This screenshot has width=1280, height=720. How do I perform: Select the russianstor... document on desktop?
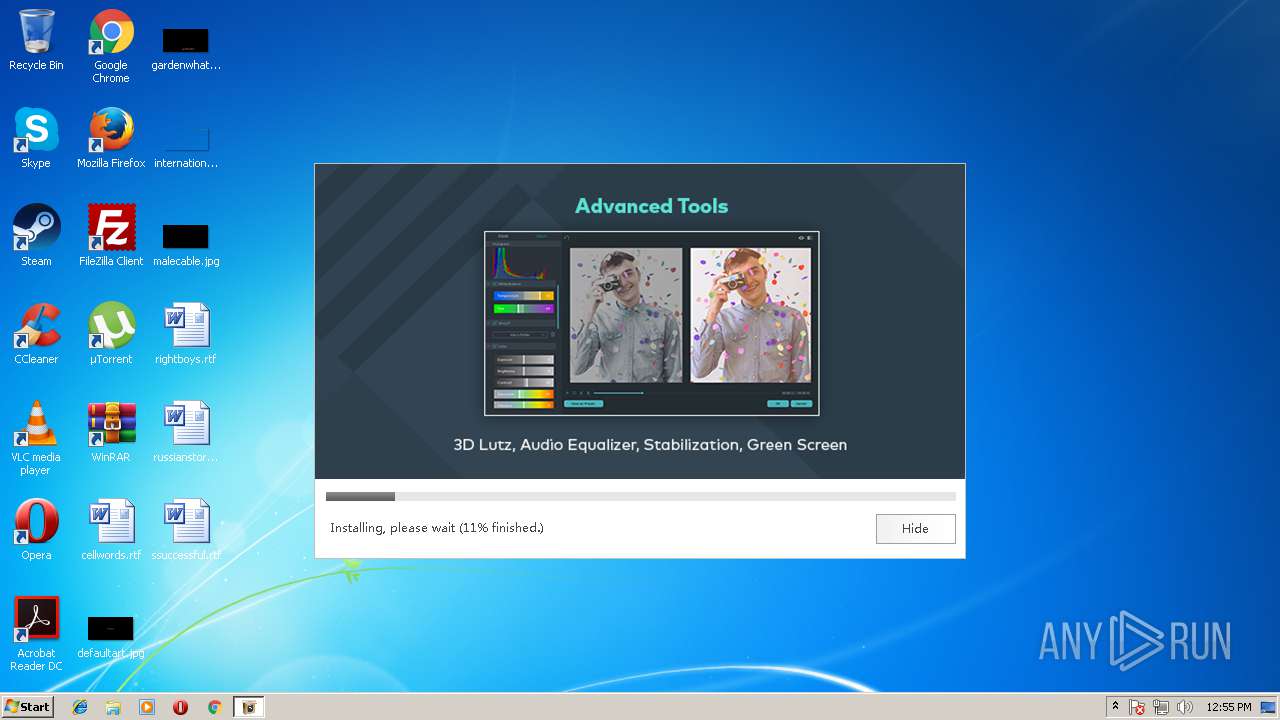coord(186,432)
